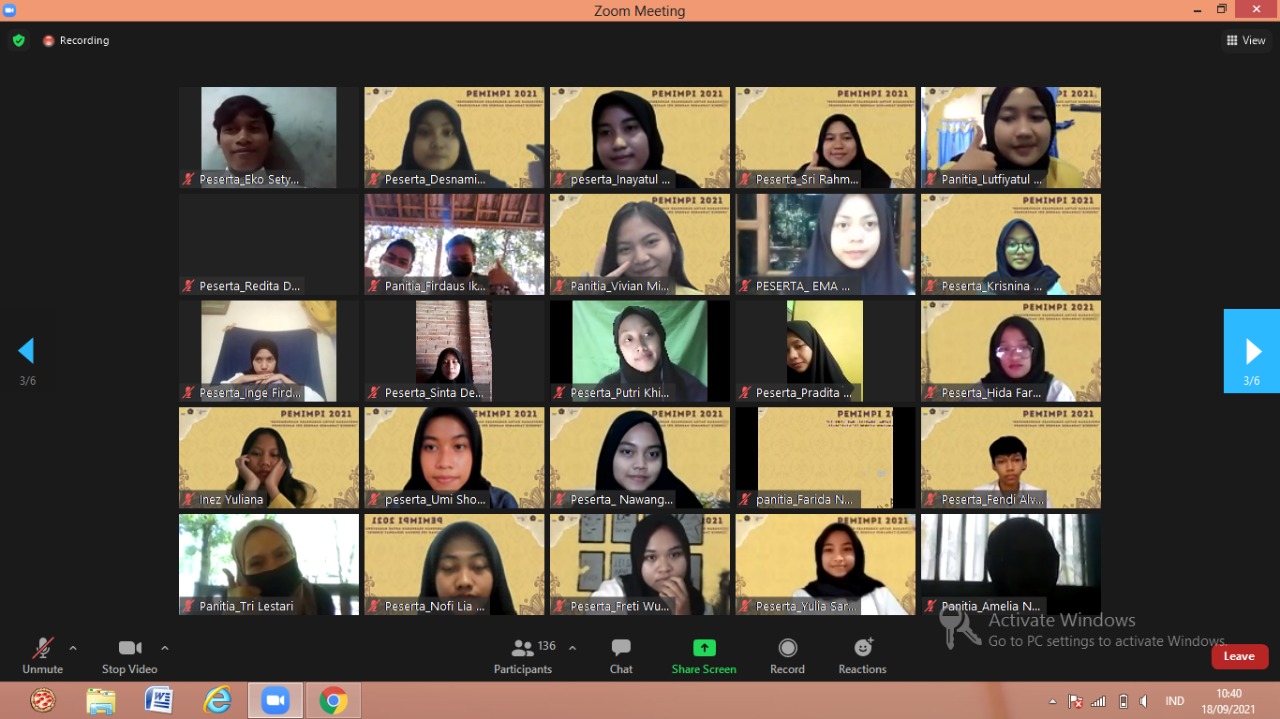Open Google Chrome from the taskbar
Viewport: 1280px width, 719px height.
coord(333,701)
